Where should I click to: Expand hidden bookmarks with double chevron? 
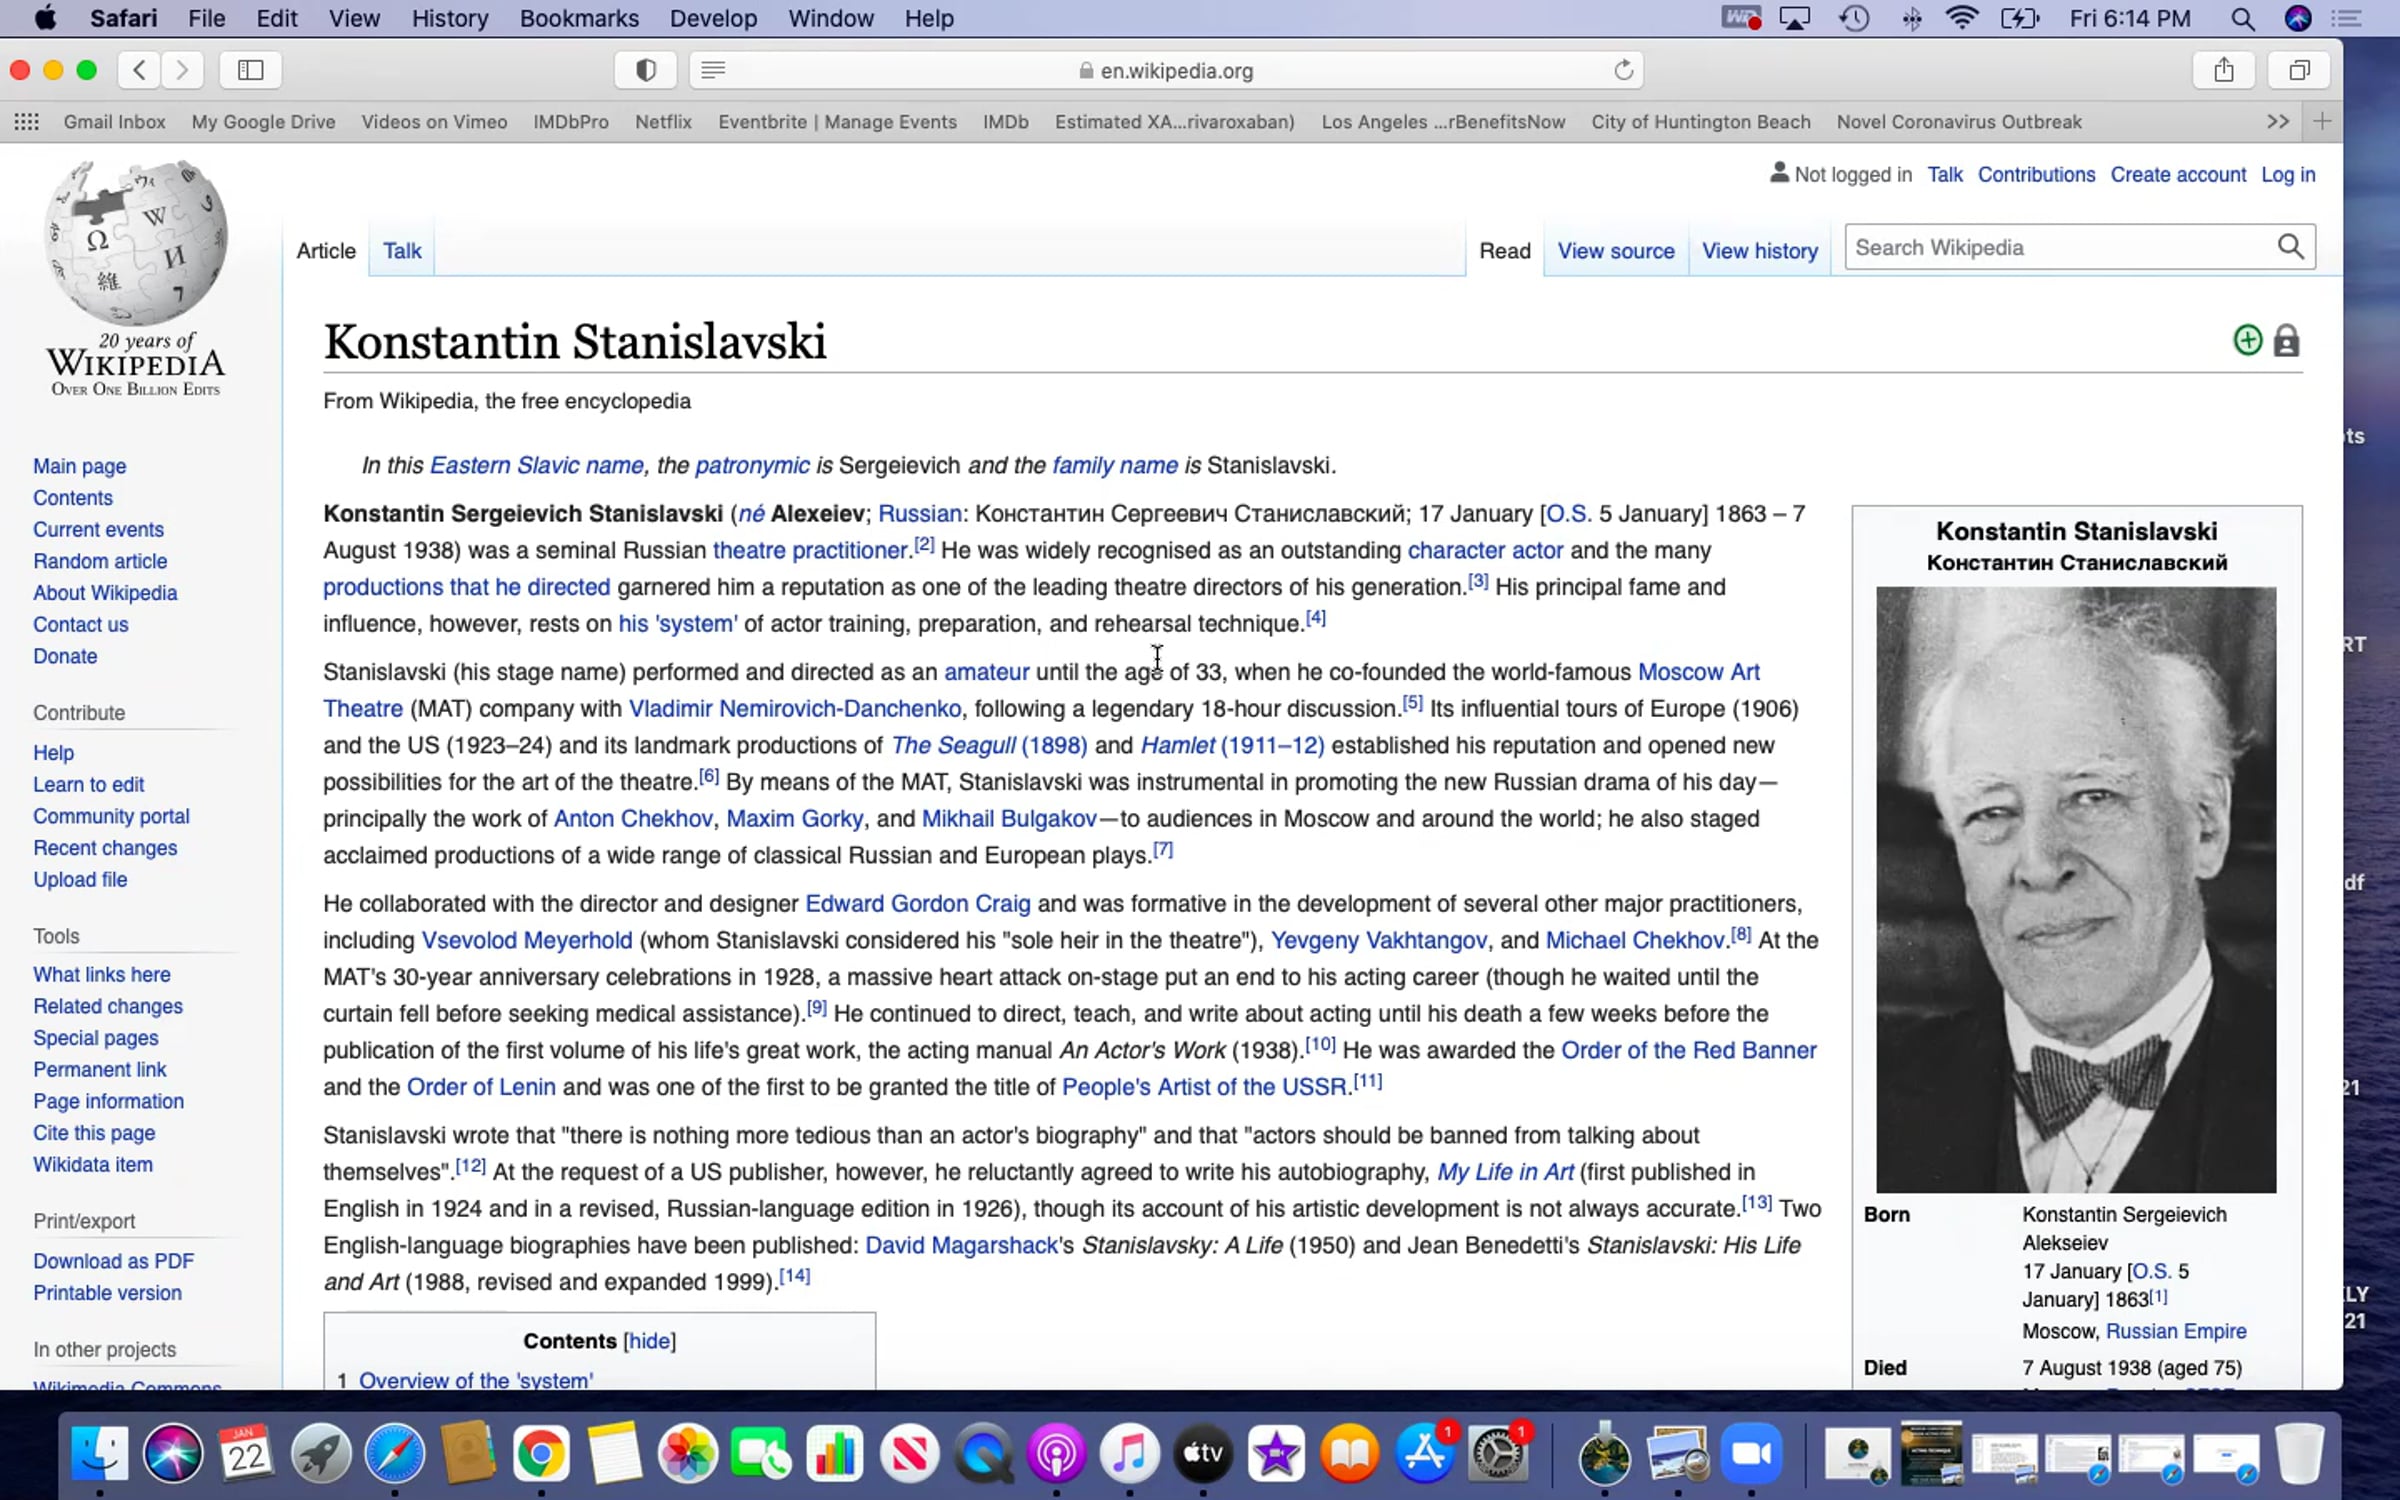(2277, 122)
